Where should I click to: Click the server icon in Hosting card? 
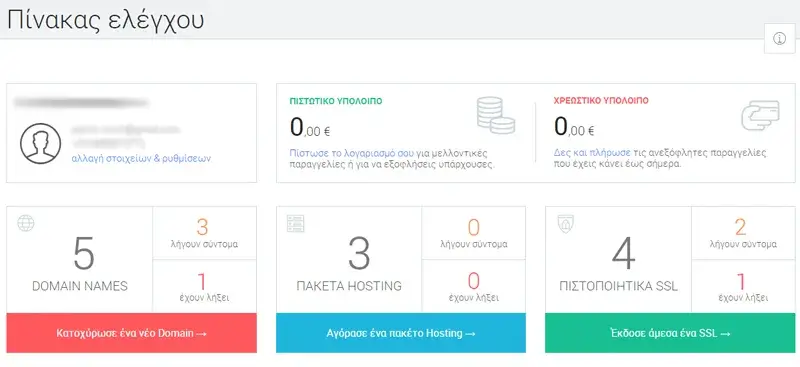pos(295,223)
